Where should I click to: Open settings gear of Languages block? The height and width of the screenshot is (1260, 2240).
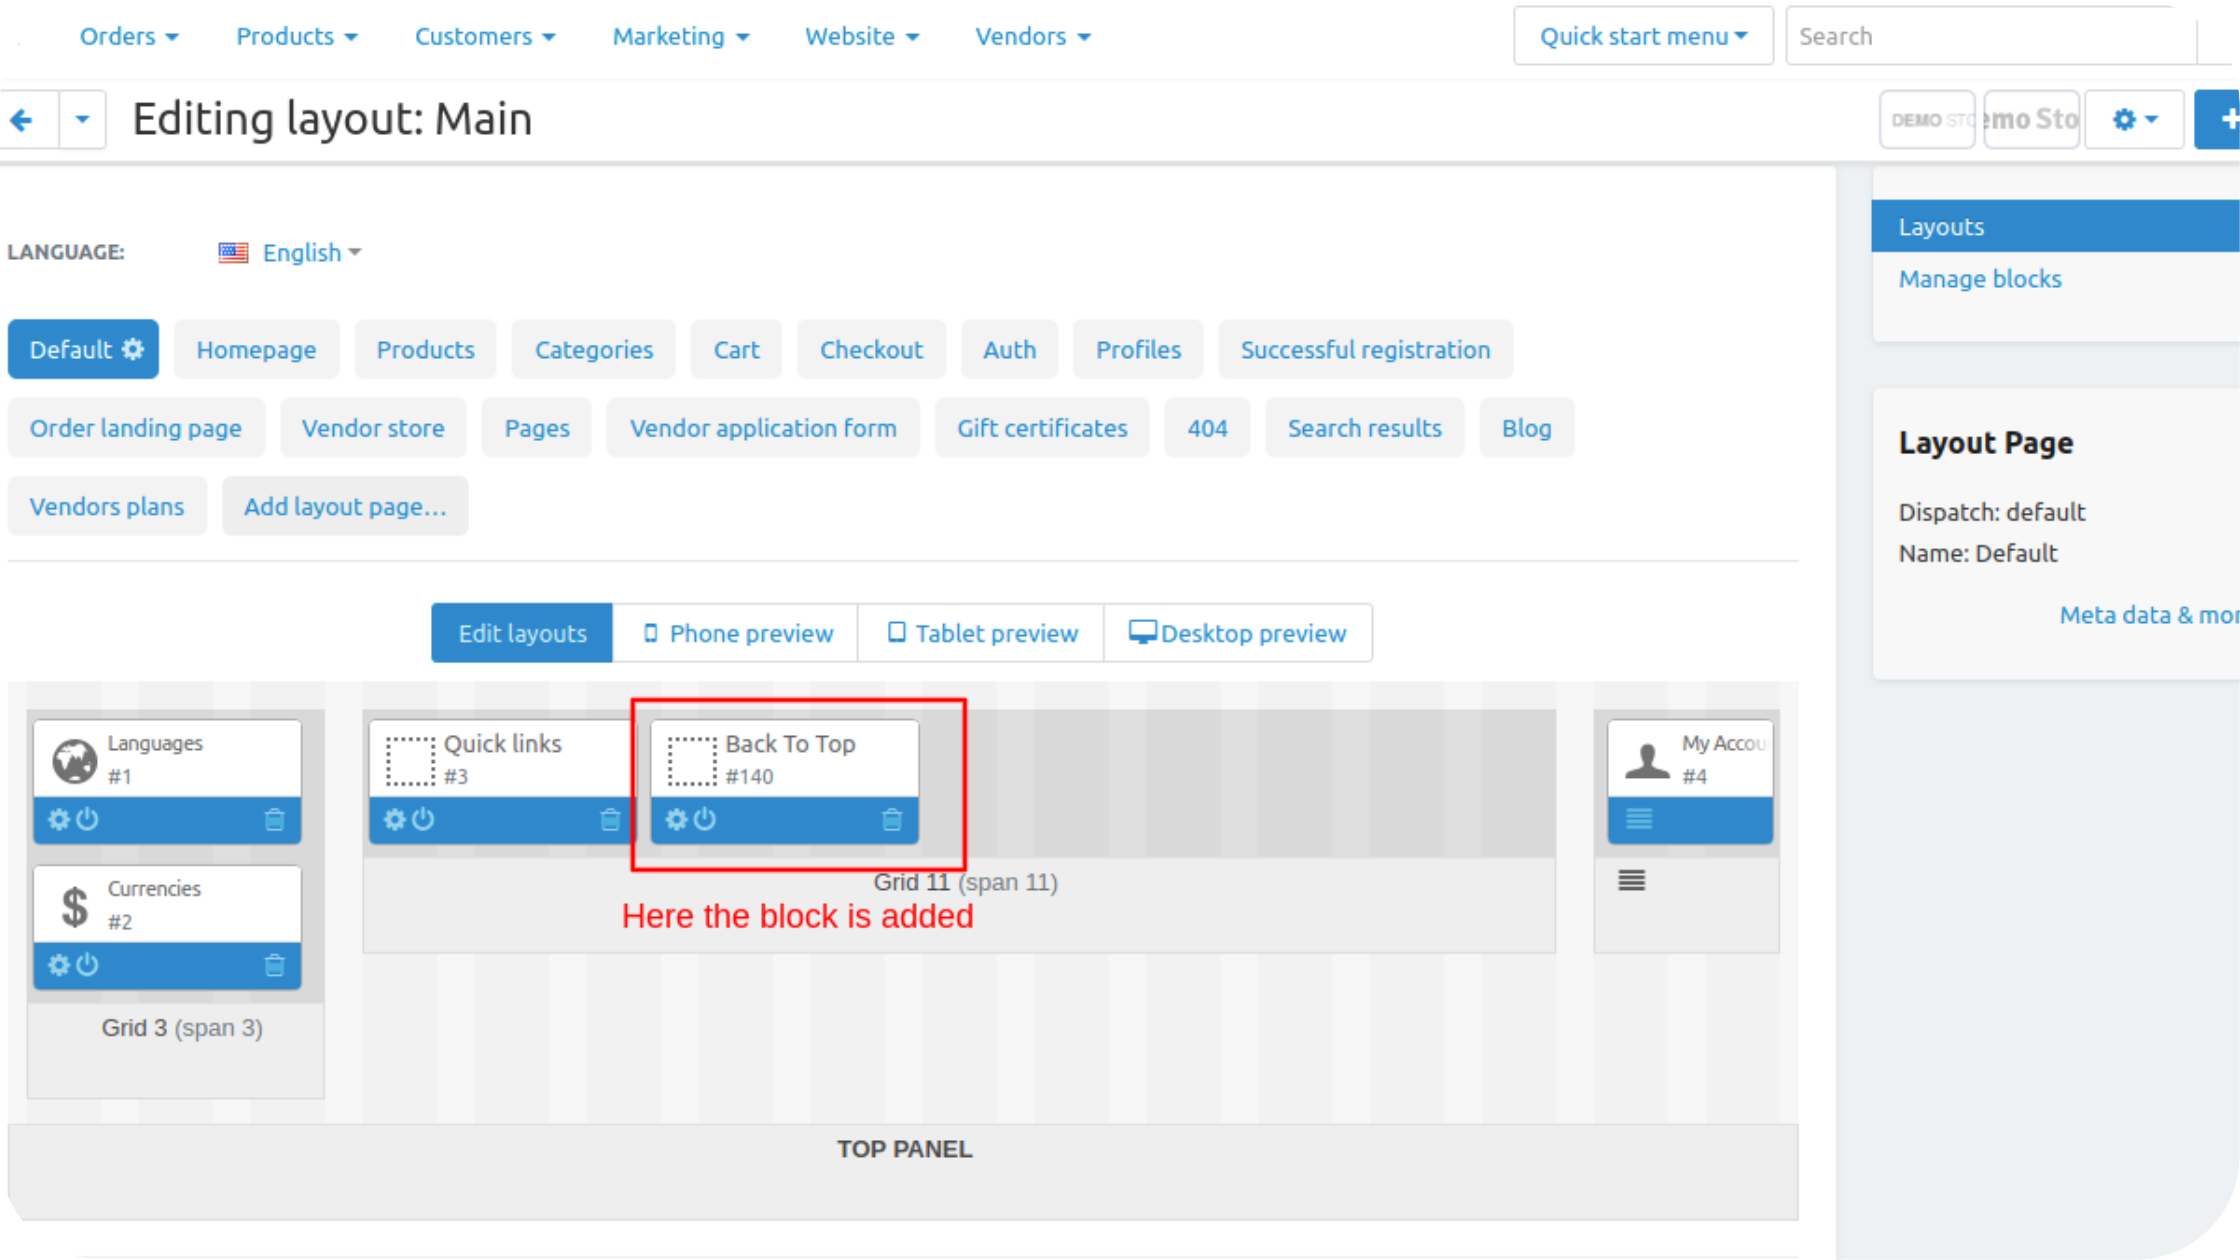point(59,820)
